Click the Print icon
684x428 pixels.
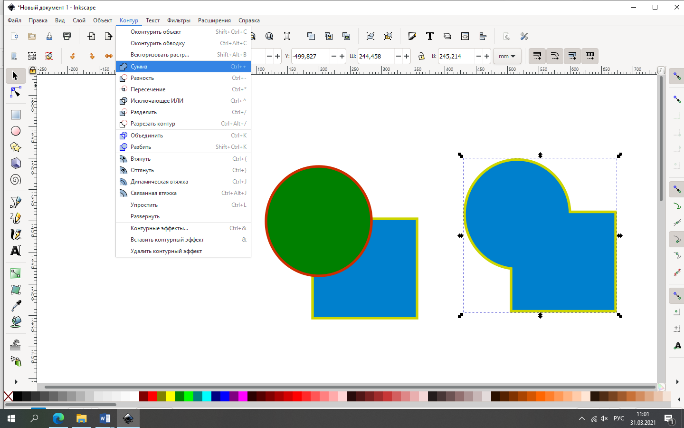[x=67, y=36]
